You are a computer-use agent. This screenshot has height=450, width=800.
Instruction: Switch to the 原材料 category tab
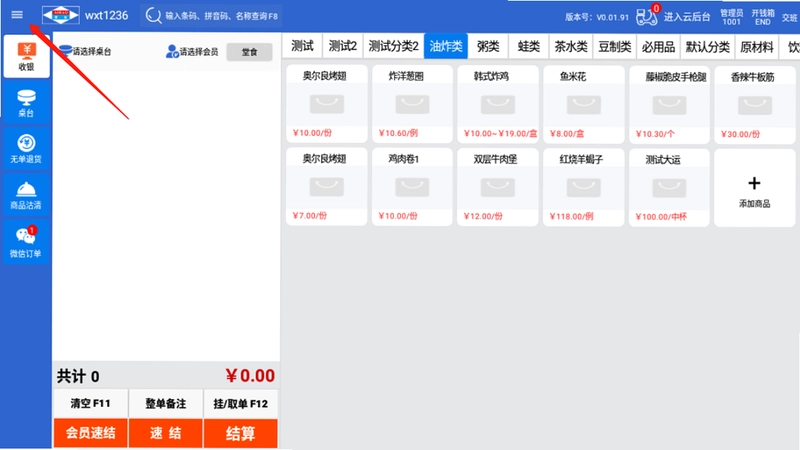(757, 47)
